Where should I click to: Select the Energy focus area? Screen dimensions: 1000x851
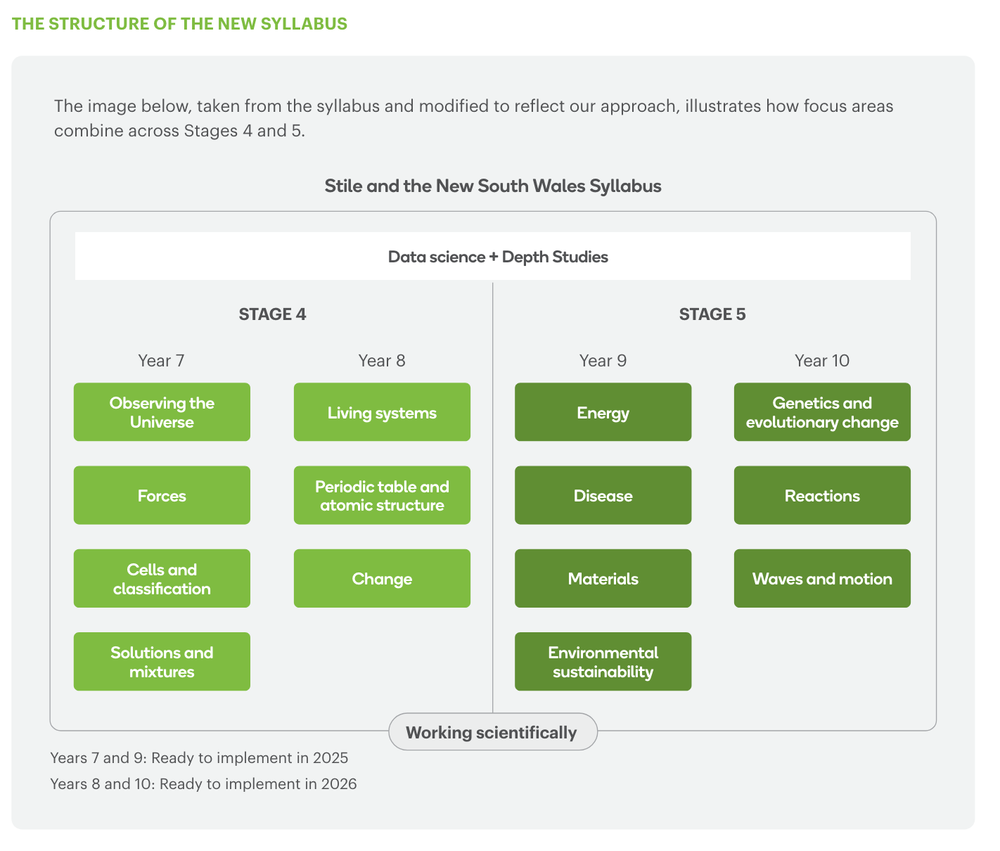603,412
